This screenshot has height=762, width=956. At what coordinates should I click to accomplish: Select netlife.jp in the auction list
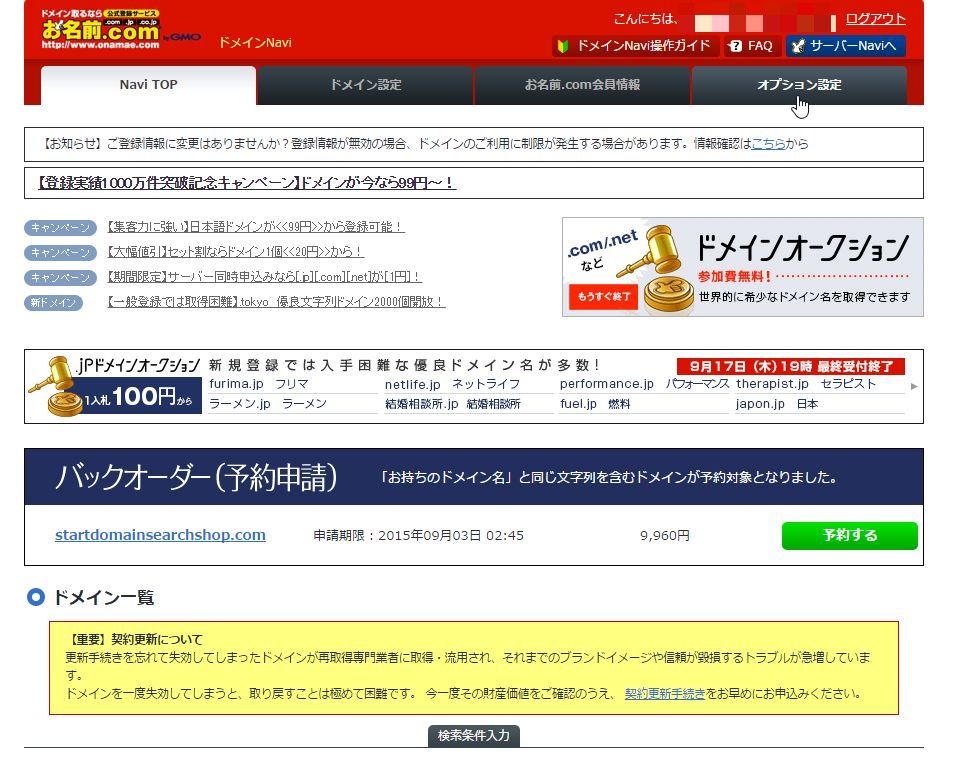point(412,384)
